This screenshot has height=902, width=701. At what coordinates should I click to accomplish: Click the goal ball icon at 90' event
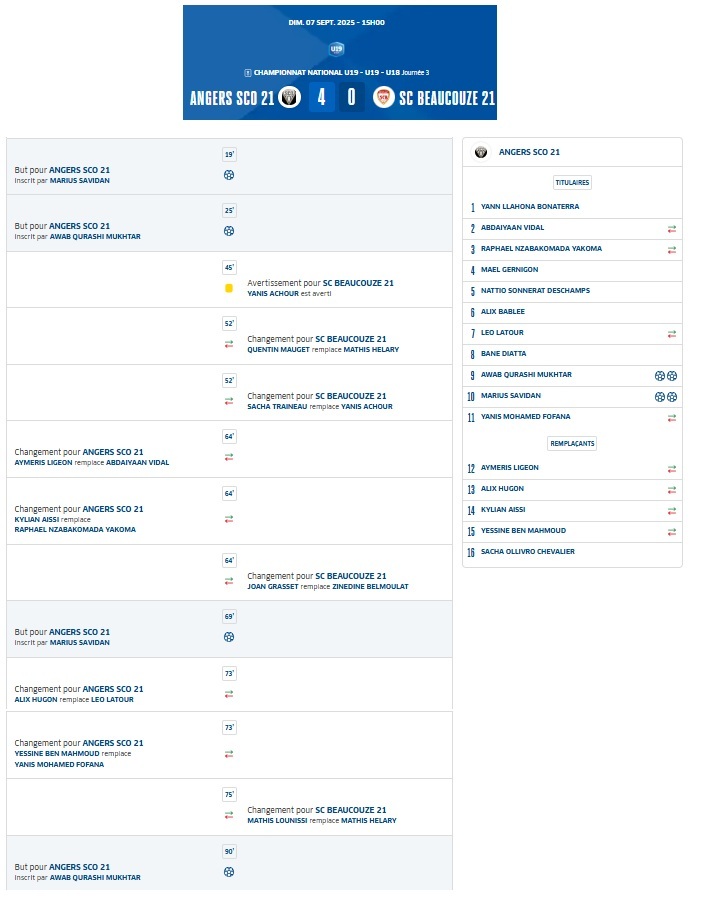click(229, 872)
